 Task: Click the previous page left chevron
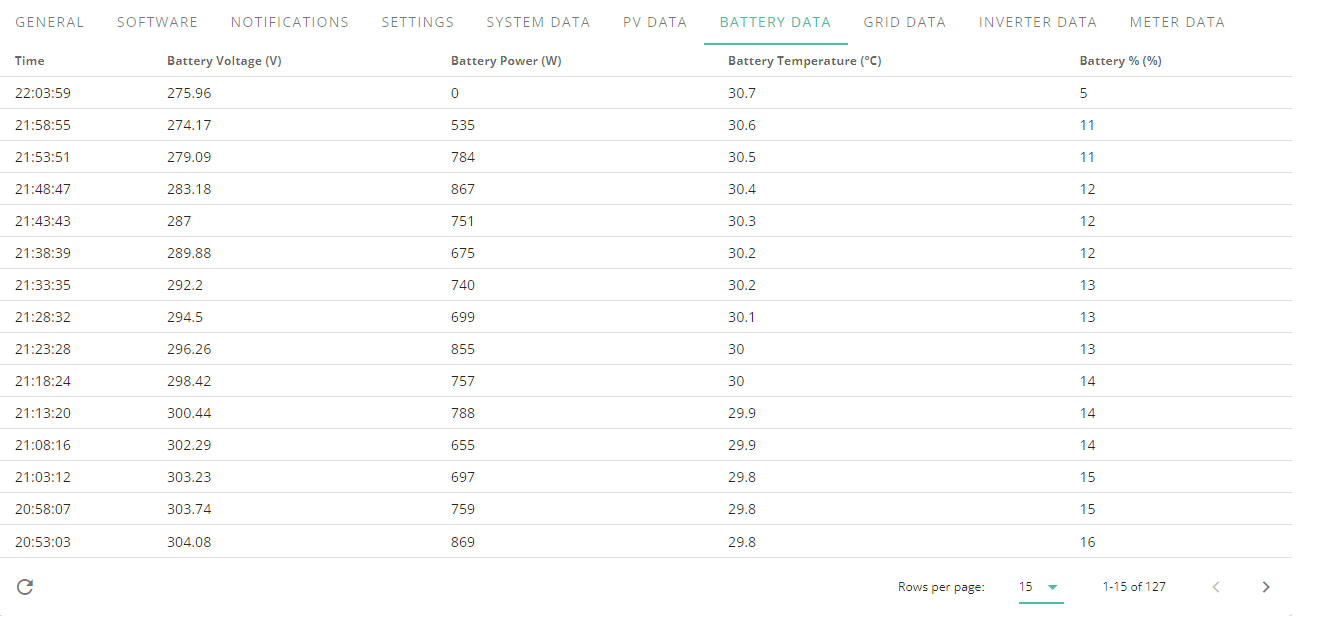coord(1216,587)
